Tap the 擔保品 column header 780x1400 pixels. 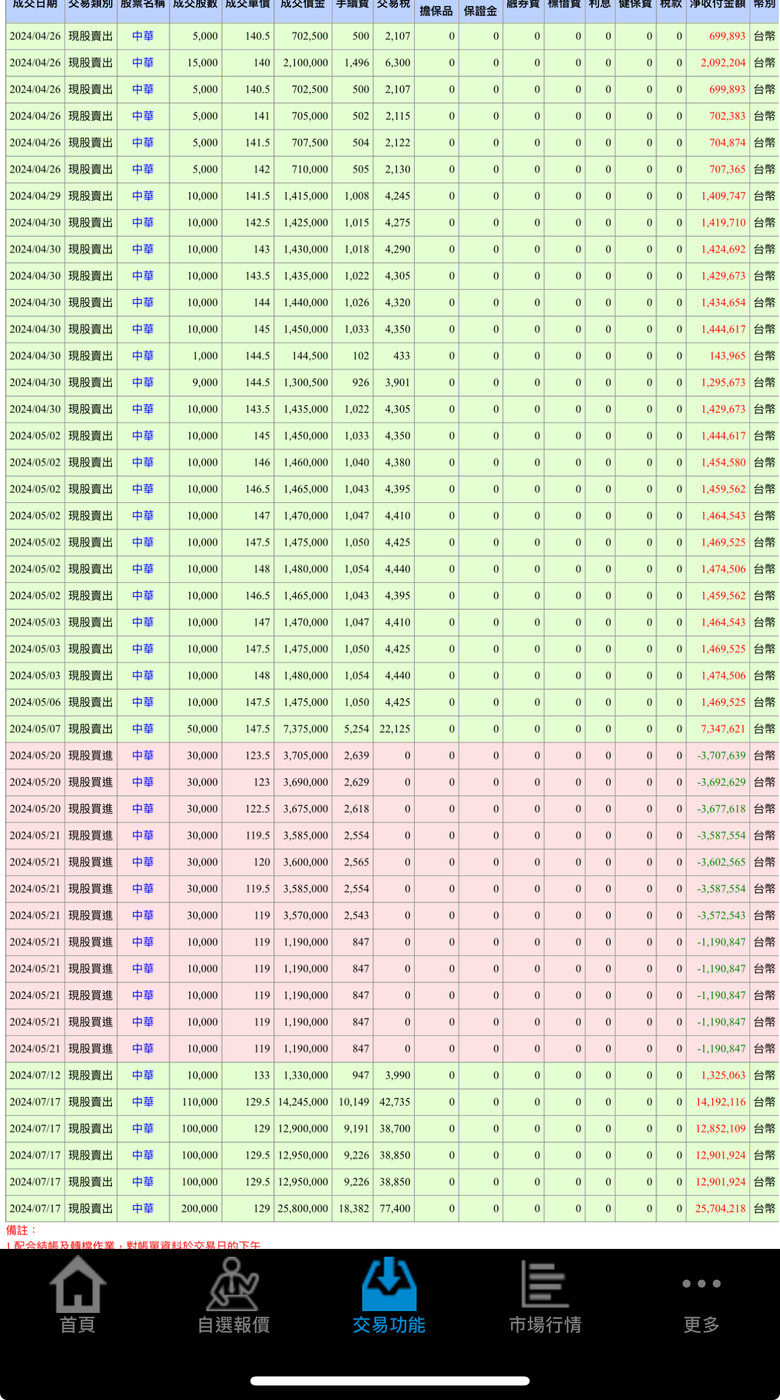[x=435, y=11]
